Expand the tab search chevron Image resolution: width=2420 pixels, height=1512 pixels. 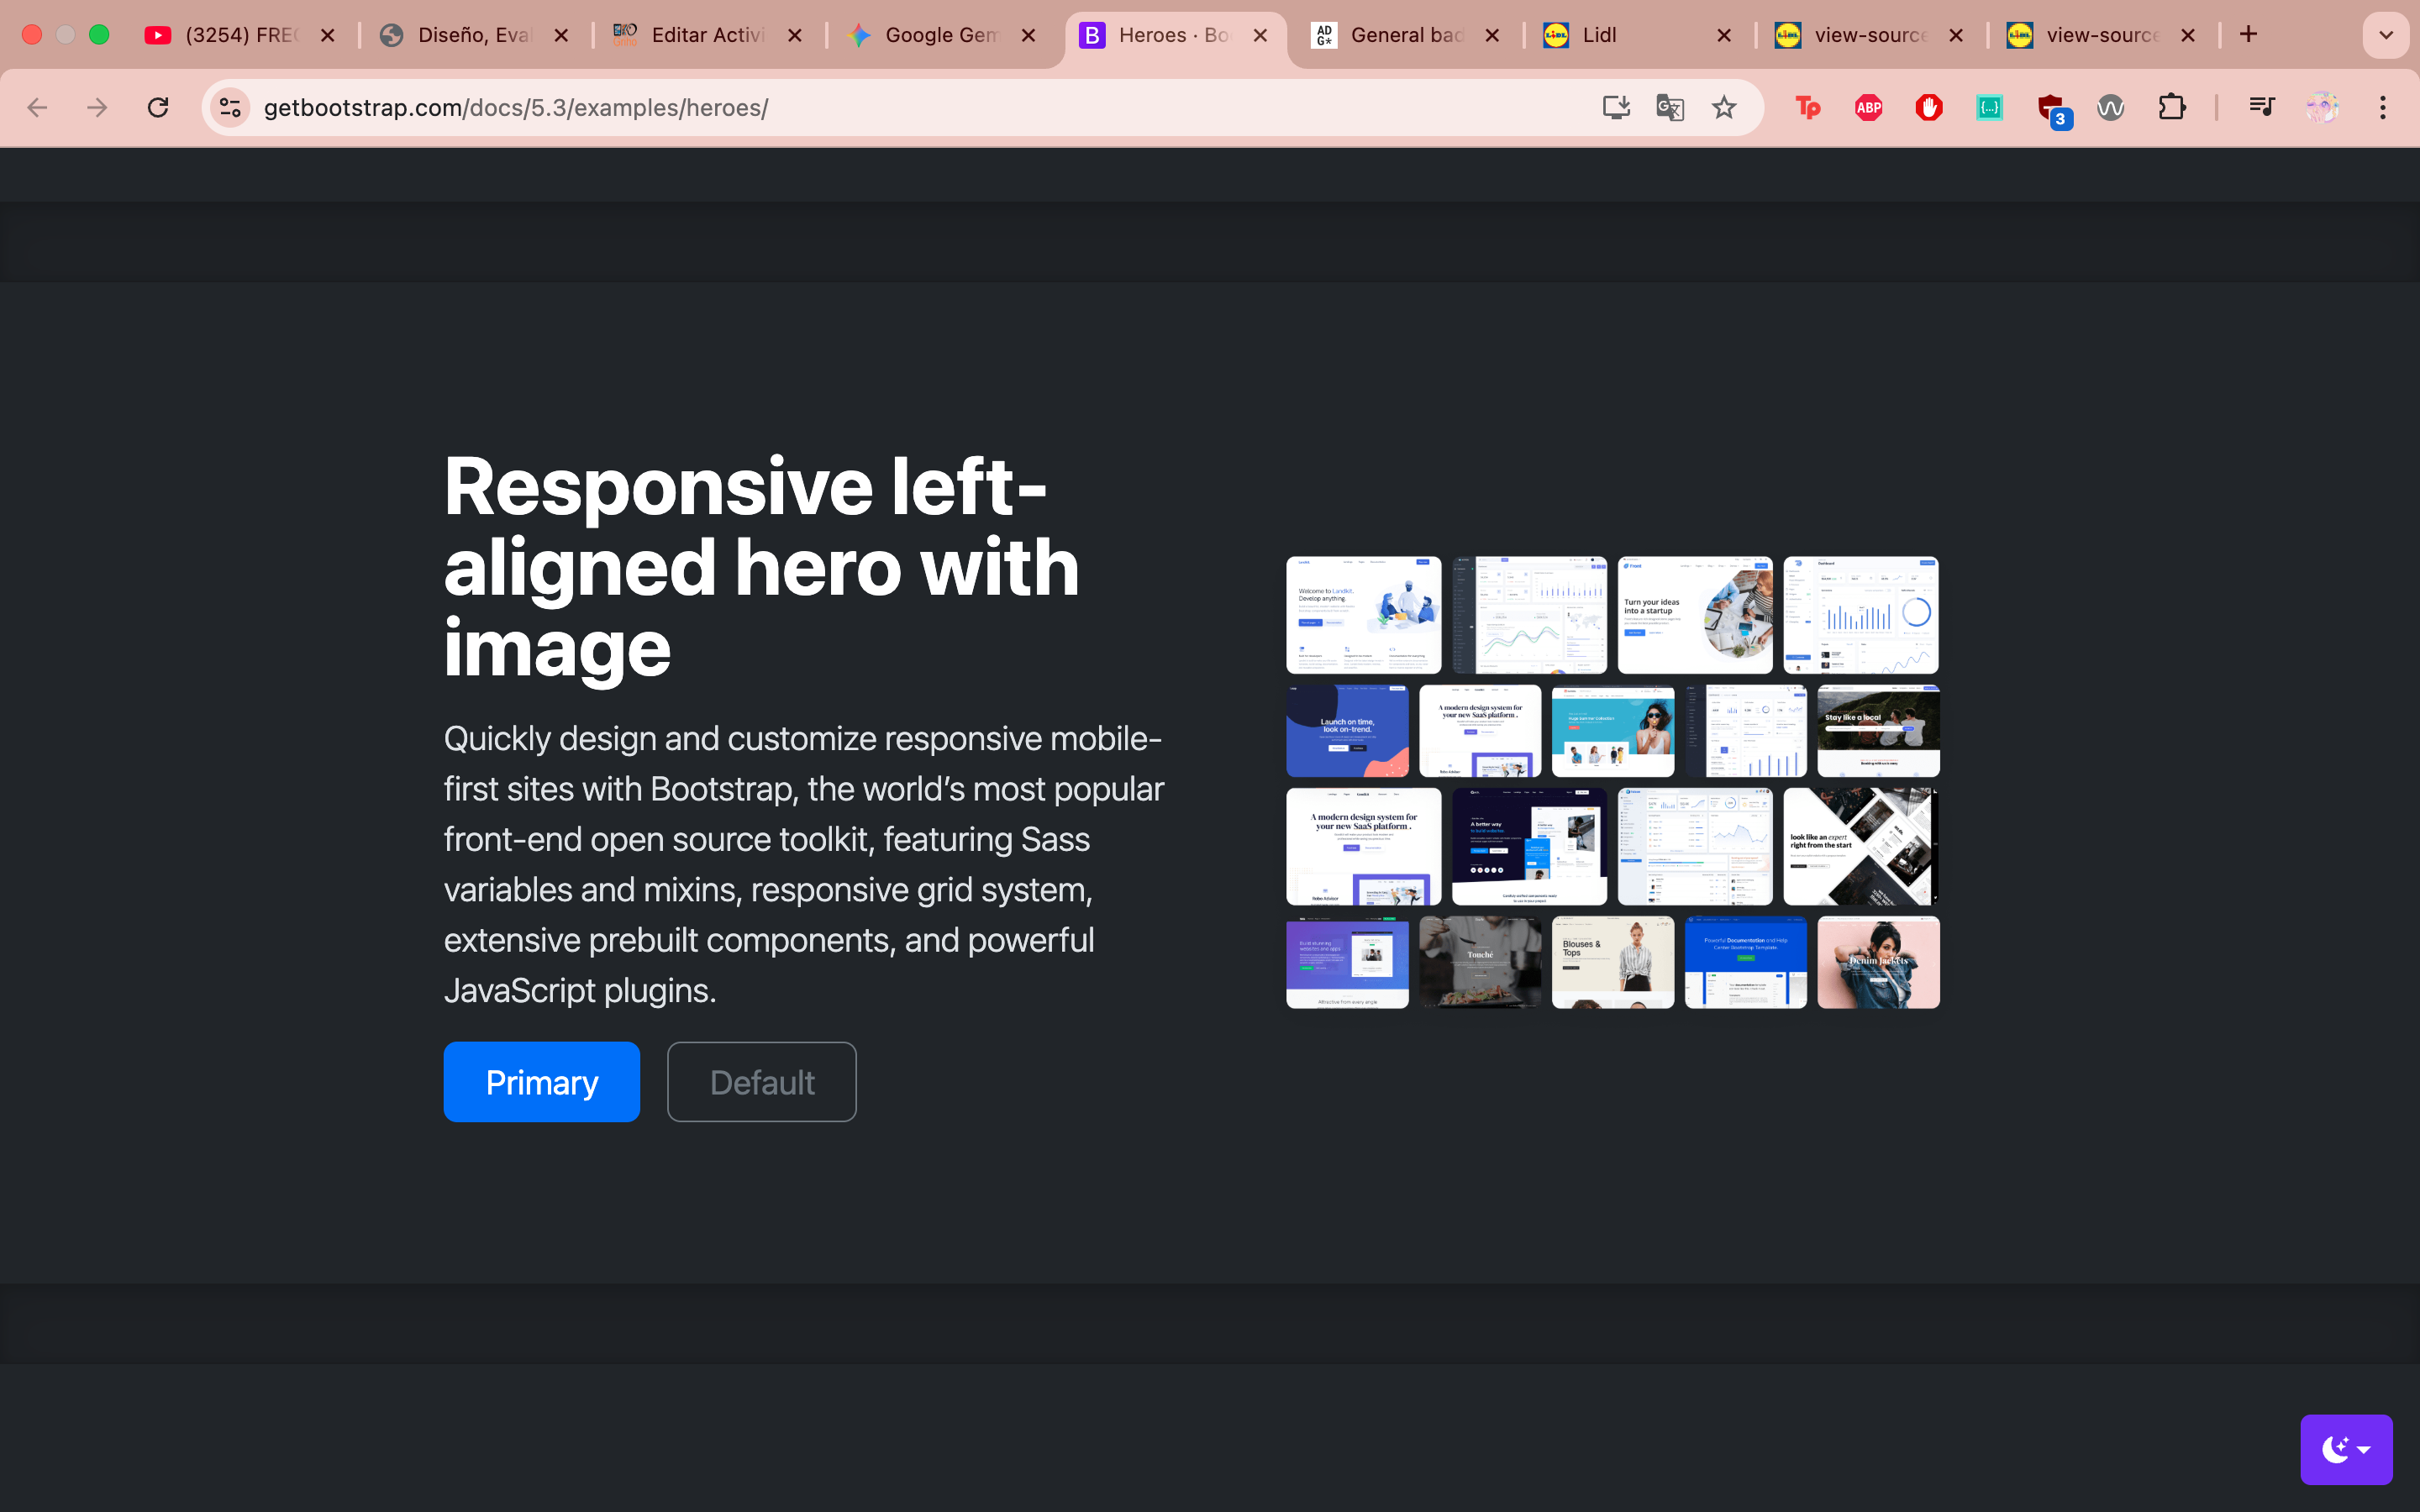[x=2386, y=35]
